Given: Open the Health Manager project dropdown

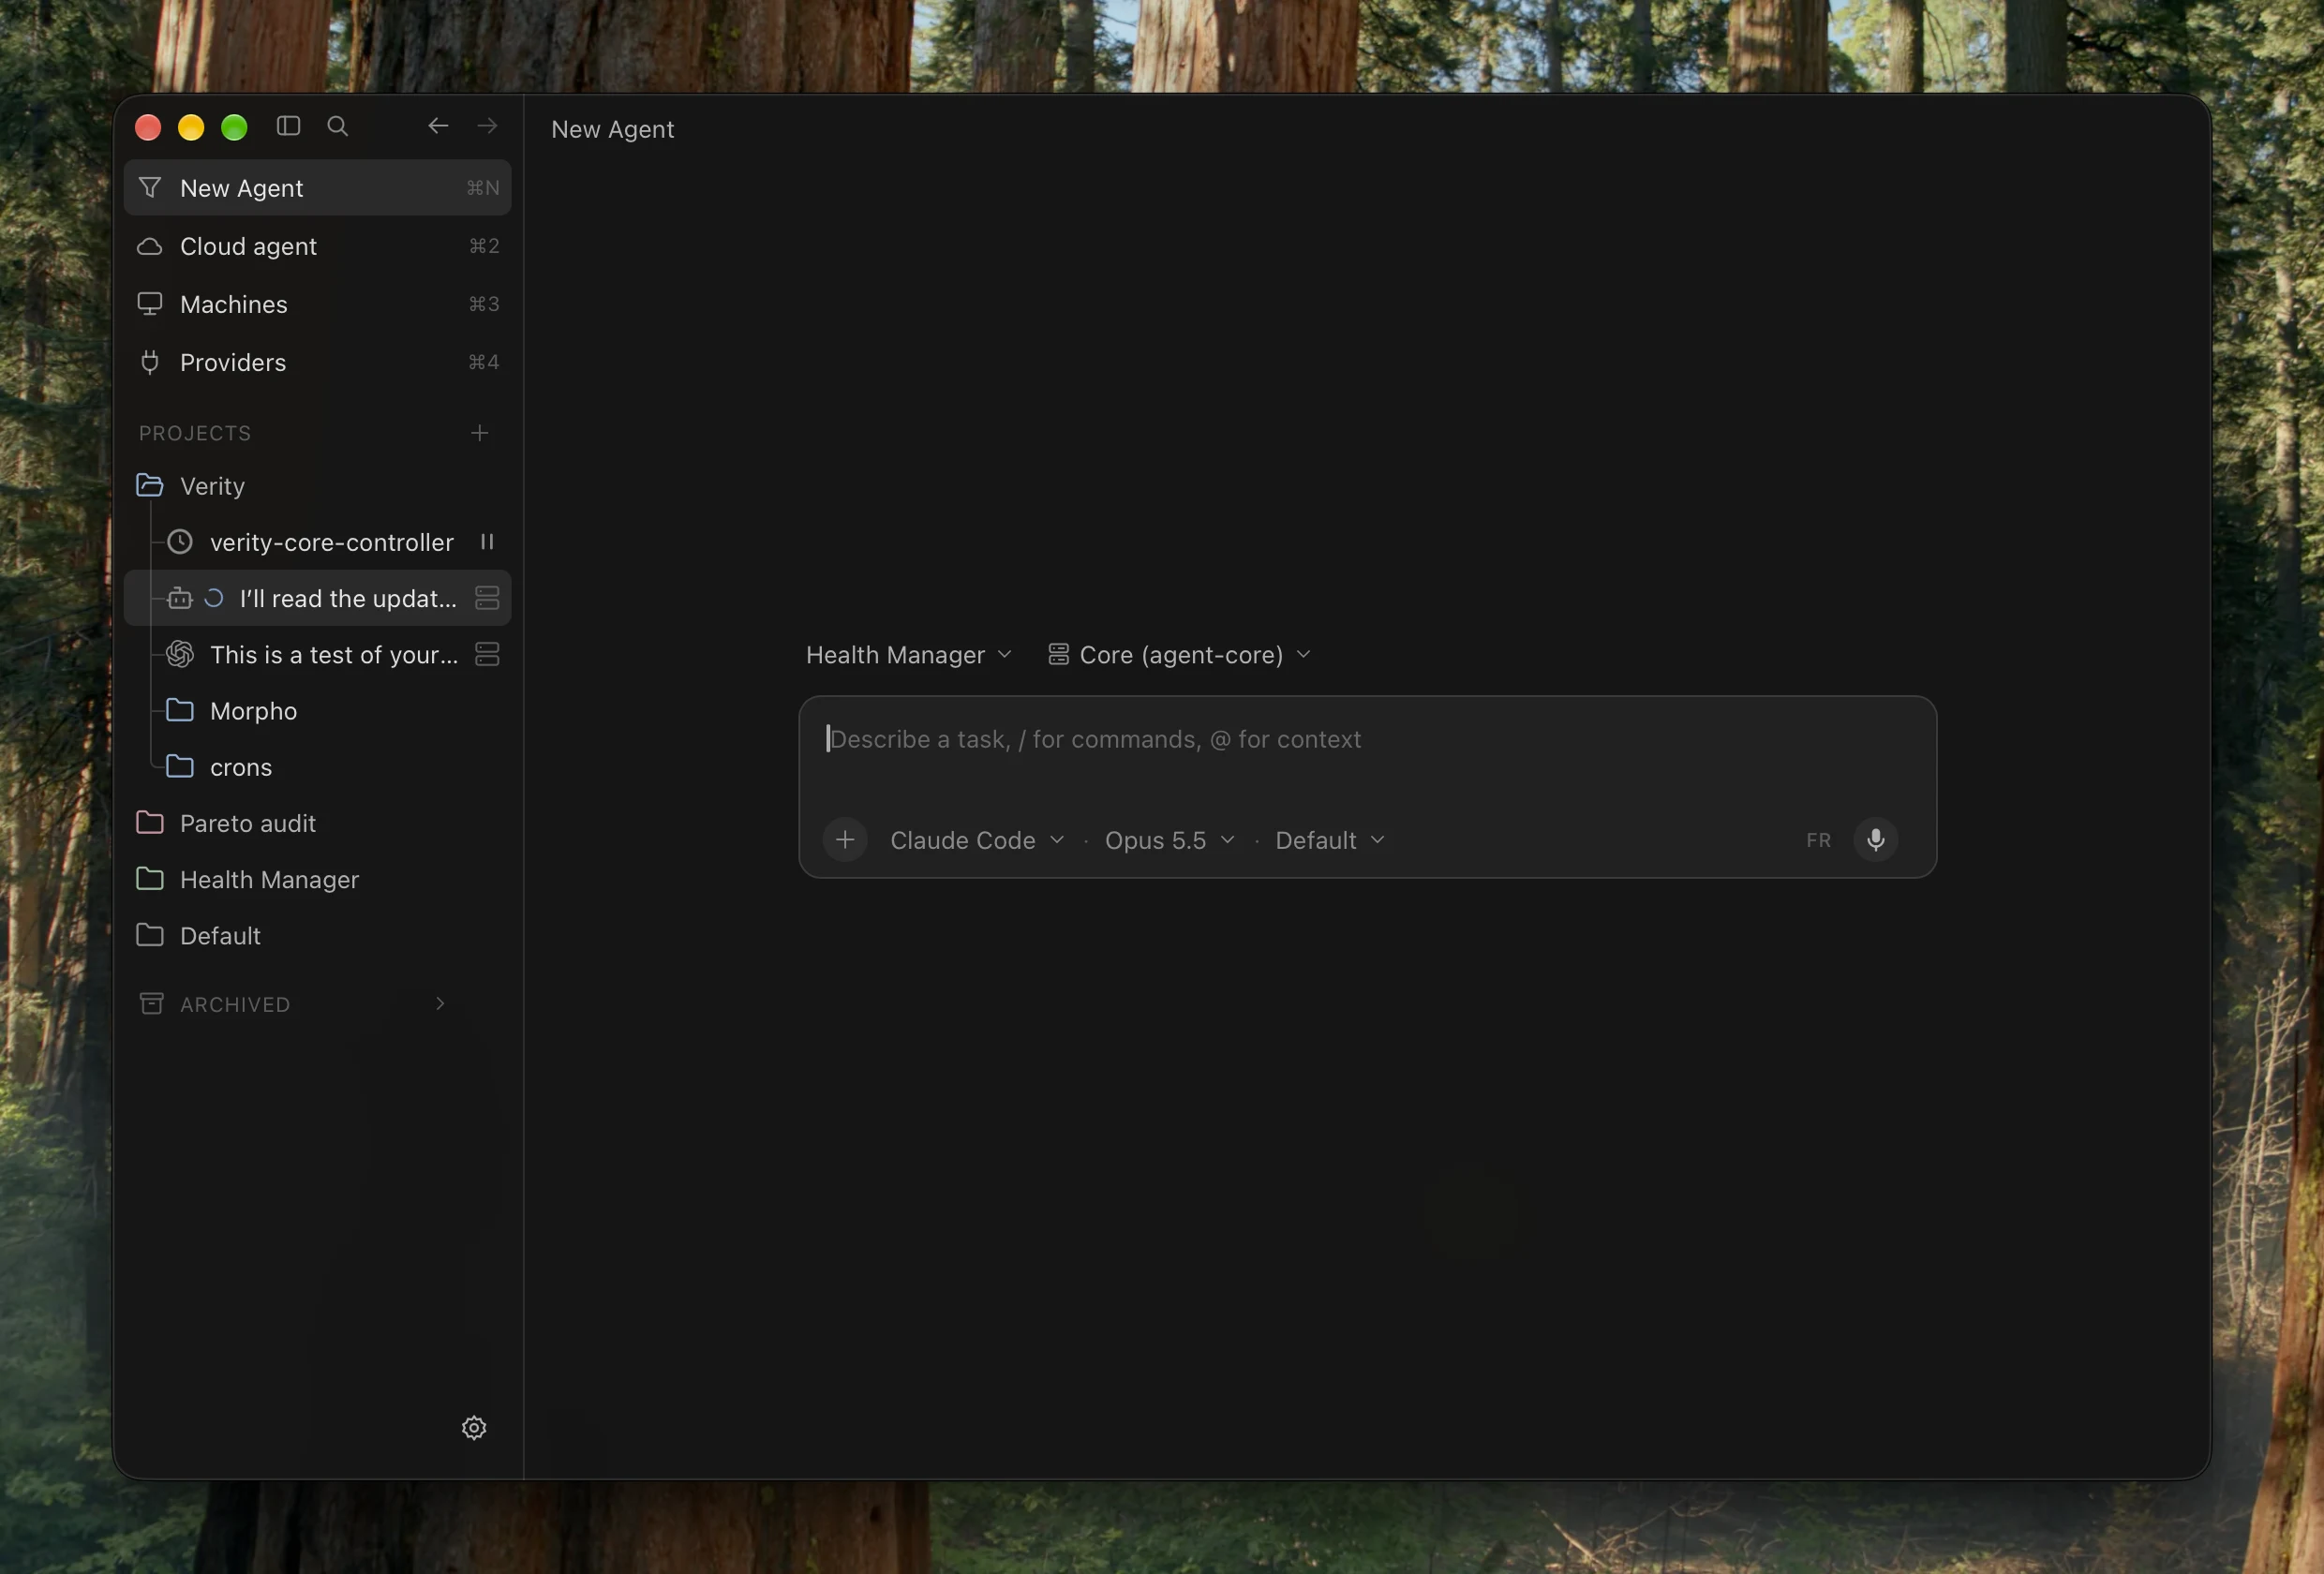Looking at the screenshot, I should coord(909,655).
